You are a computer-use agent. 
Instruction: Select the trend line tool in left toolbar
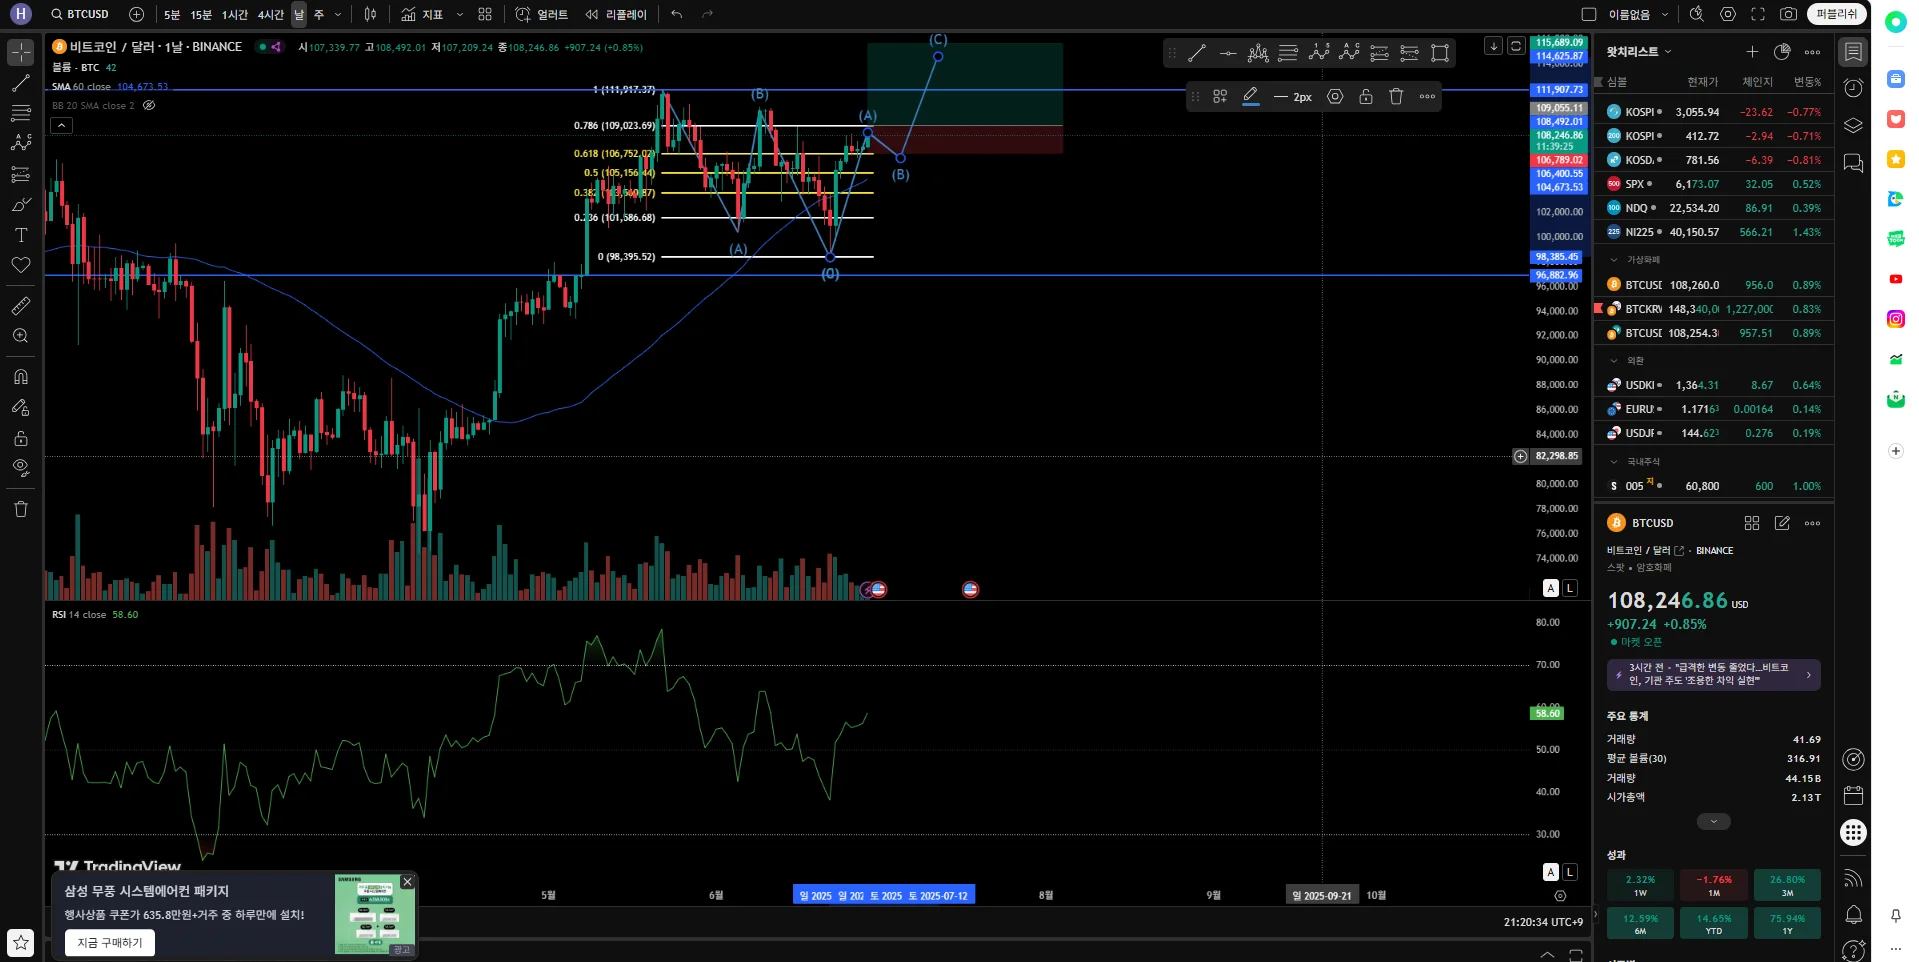tap(21, 83)
